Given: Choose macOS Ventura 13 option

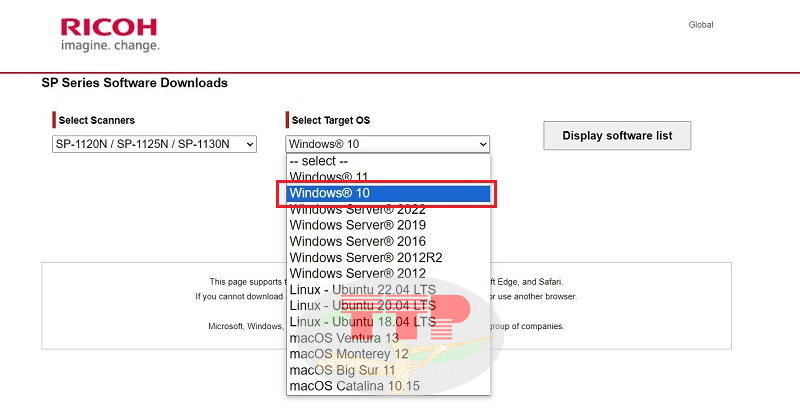Looking at the screenshot, I should pyautogui.click(x=388, y=338).
